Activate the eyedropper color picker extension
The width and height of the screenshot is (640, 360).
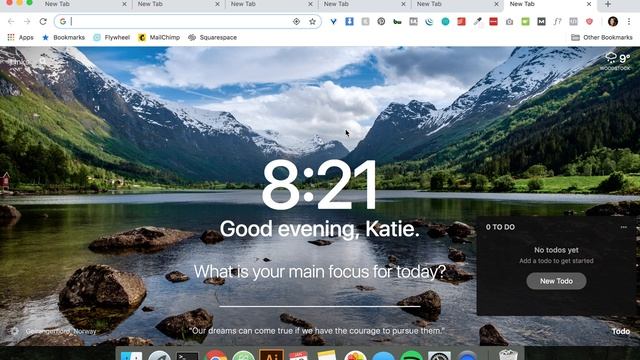coord(477,22)
